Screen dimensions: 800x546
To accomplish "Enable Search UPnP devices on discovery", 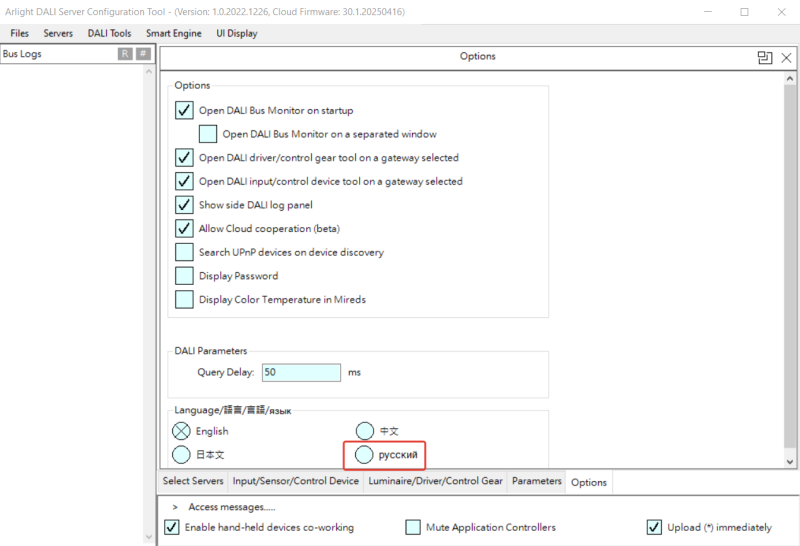I will (184, 252).
